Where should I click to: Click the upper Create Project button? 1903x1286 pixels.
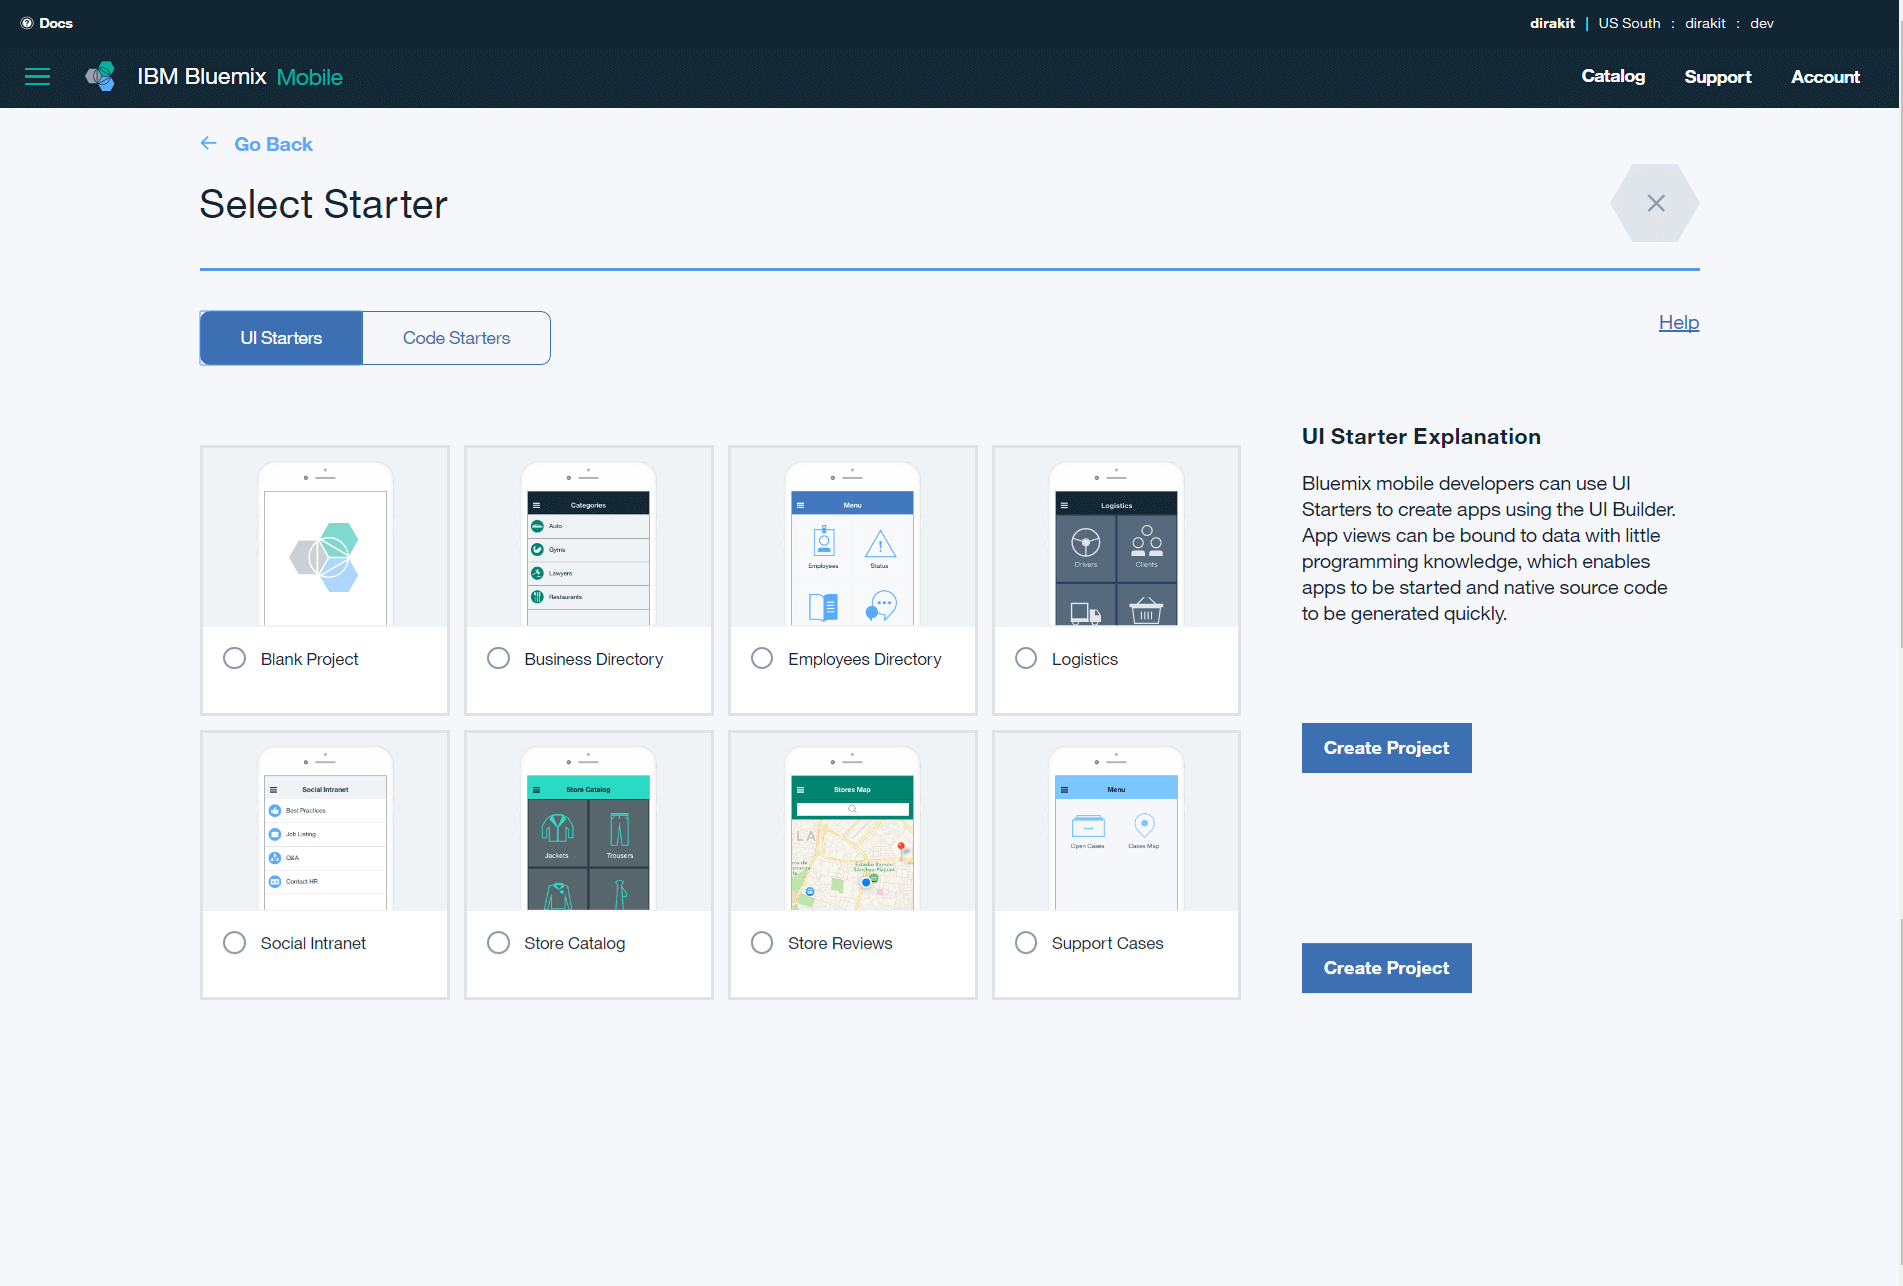[1386, 748]
